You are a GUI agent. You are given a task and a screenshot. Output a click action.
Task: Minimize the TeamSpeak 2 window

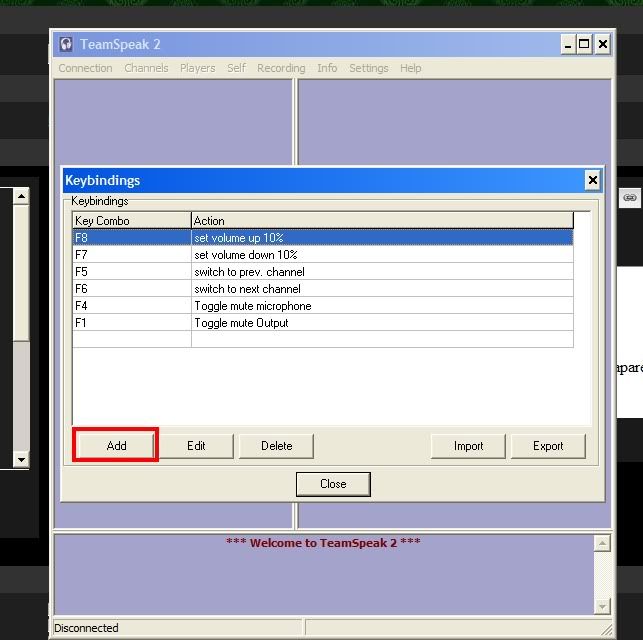click(568, 44)
